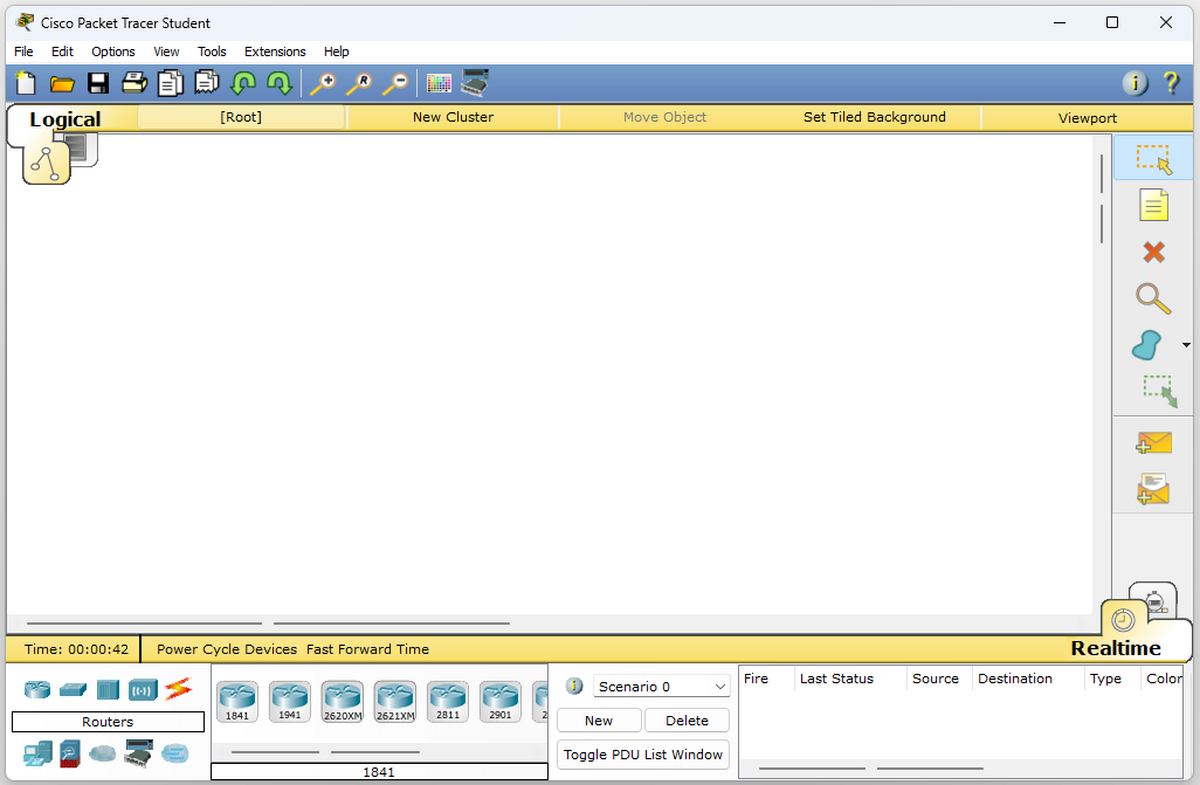Screen dimensions: 1200x785
Task: Pick the red X Delete tool
Action: [x=1153, y=252]
